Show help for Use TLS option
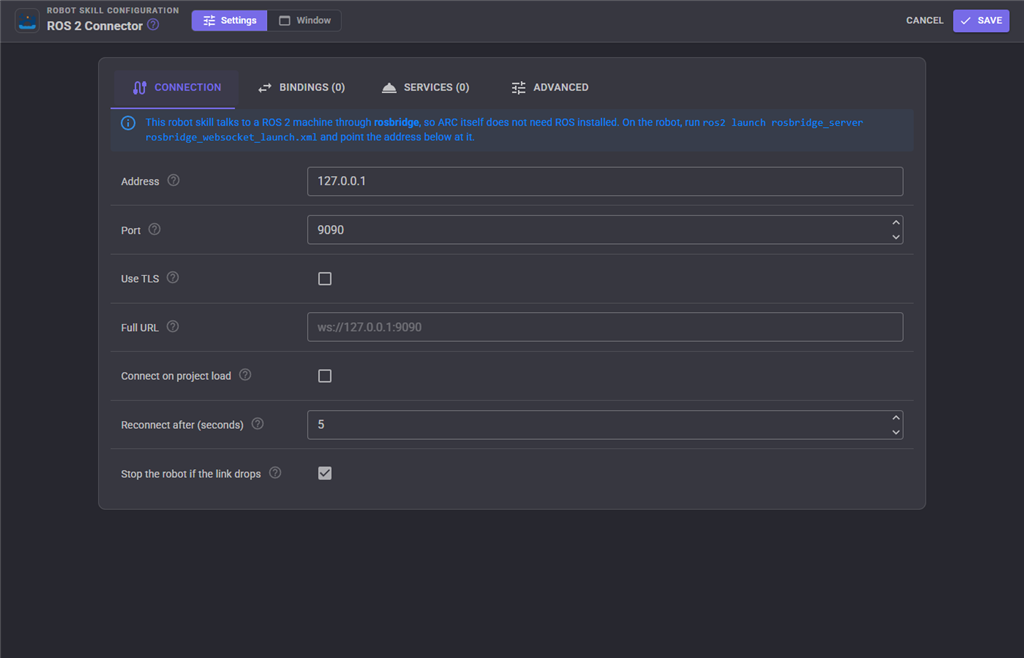 point(172,277)
